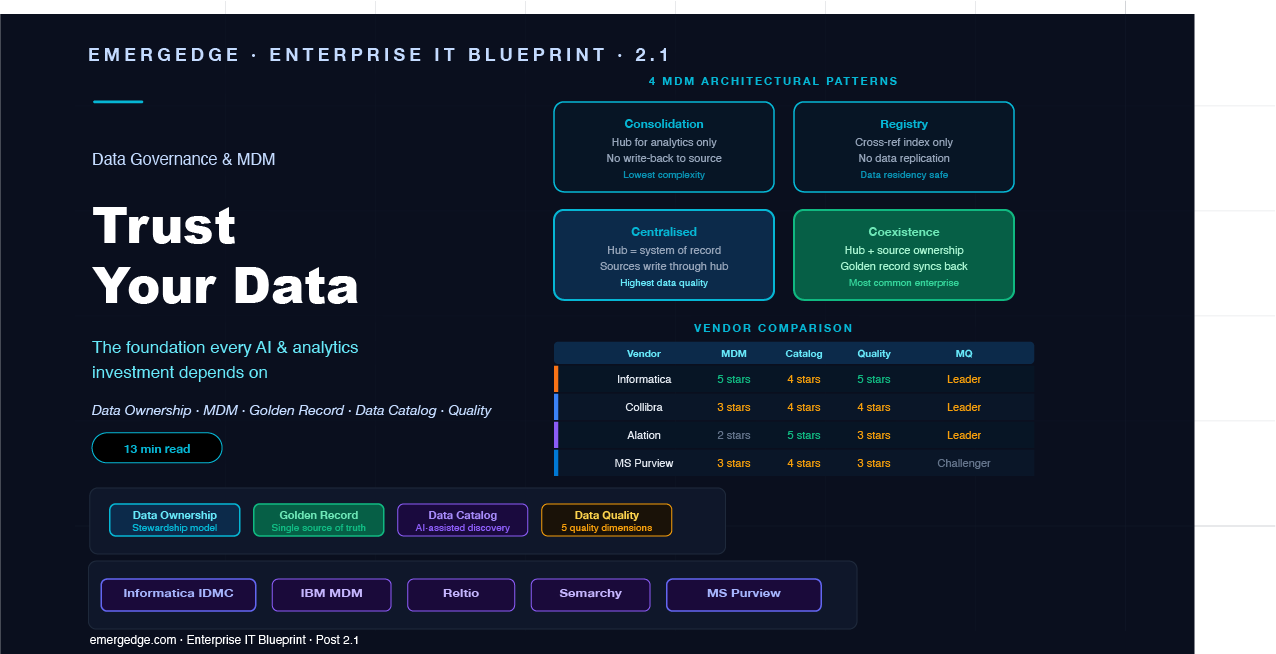The image size is (1276, 654).
Task: Click MS Purview in the comparison table
Action: pyautogui.click(x=644, y=463)
